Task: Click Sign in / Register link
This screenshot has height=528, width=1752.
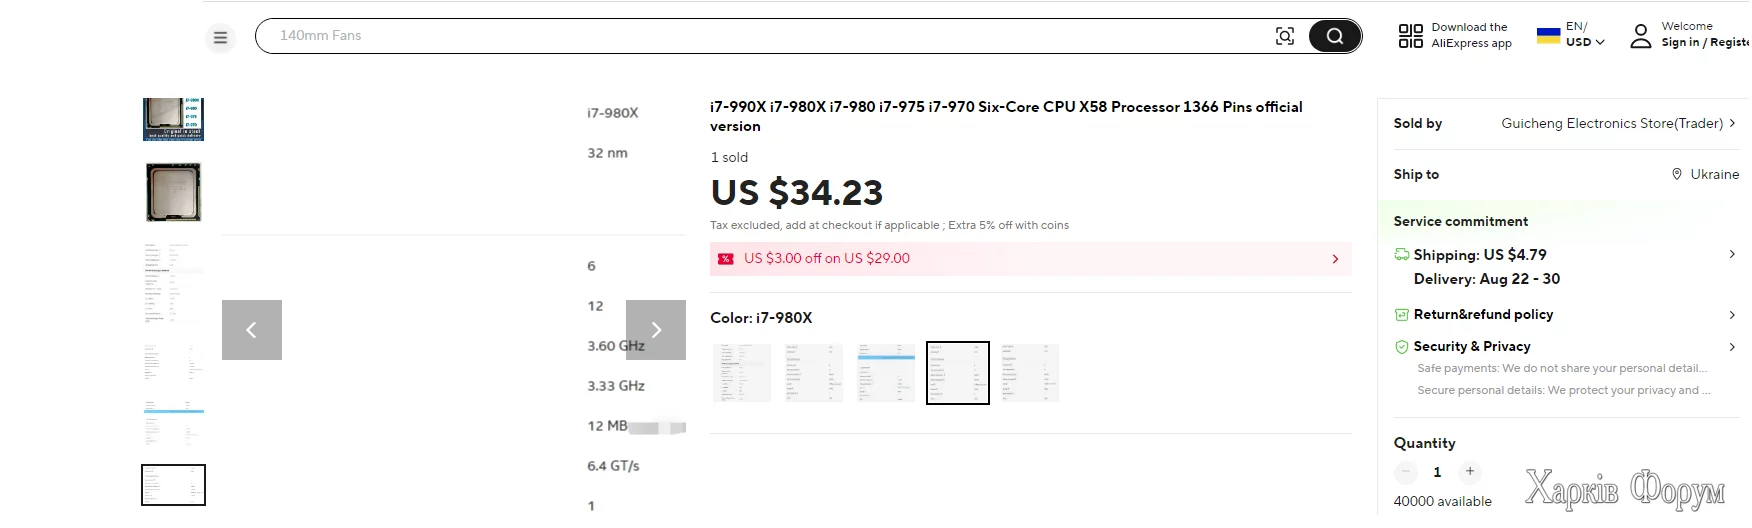Action: pyautogui.click(x=1705, y=43)
